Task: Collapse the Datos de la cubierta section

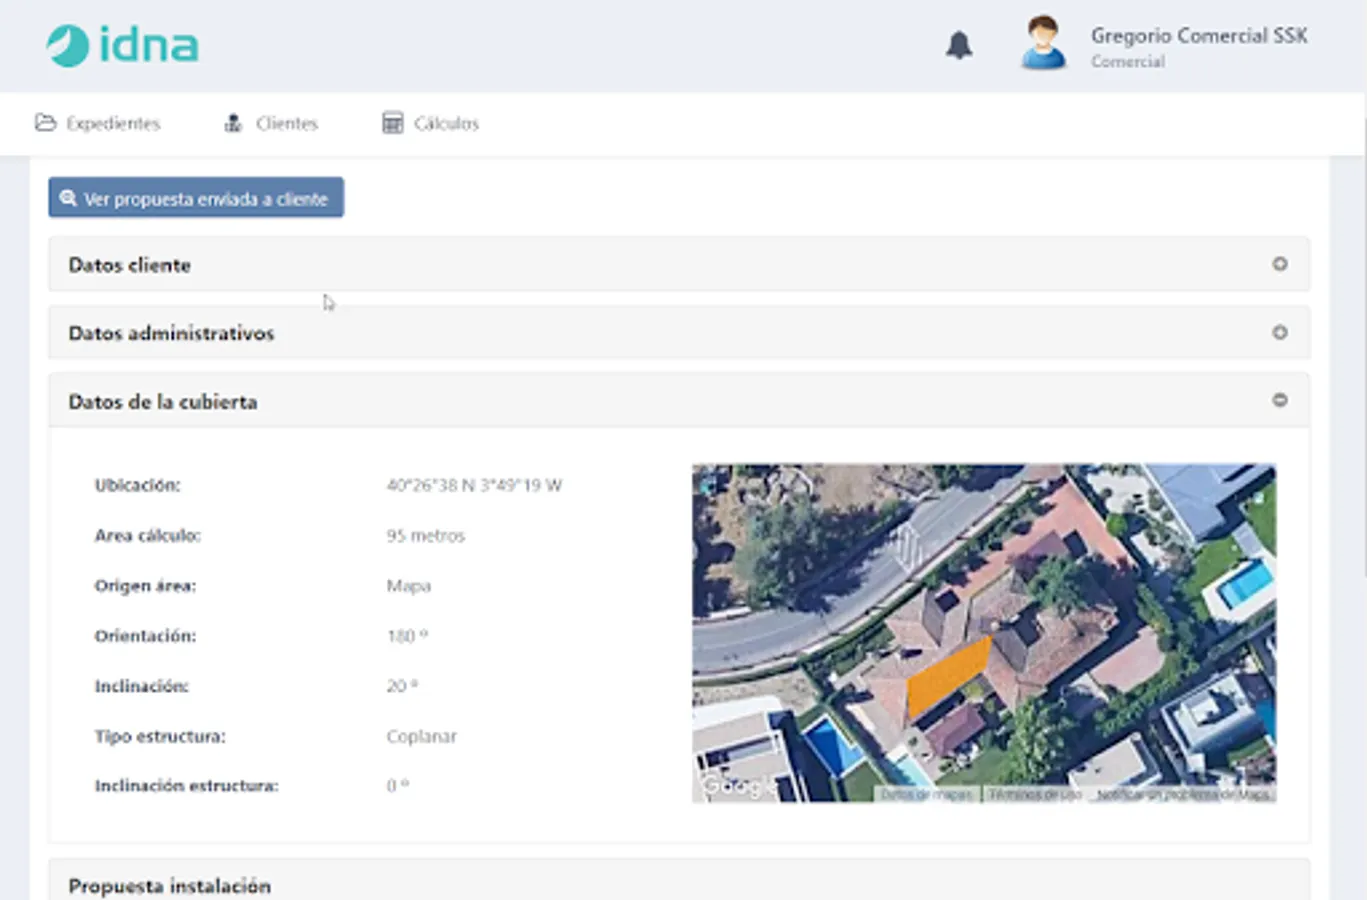Action: pos(1280,400)
